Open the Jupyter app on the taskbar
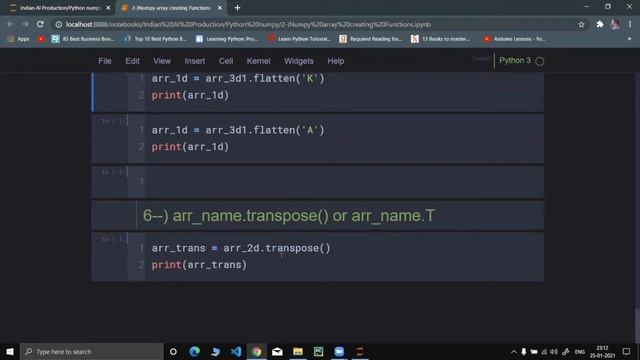Viewport: 640px width, 360px height. pyautogui.click(x=360, y=351)
